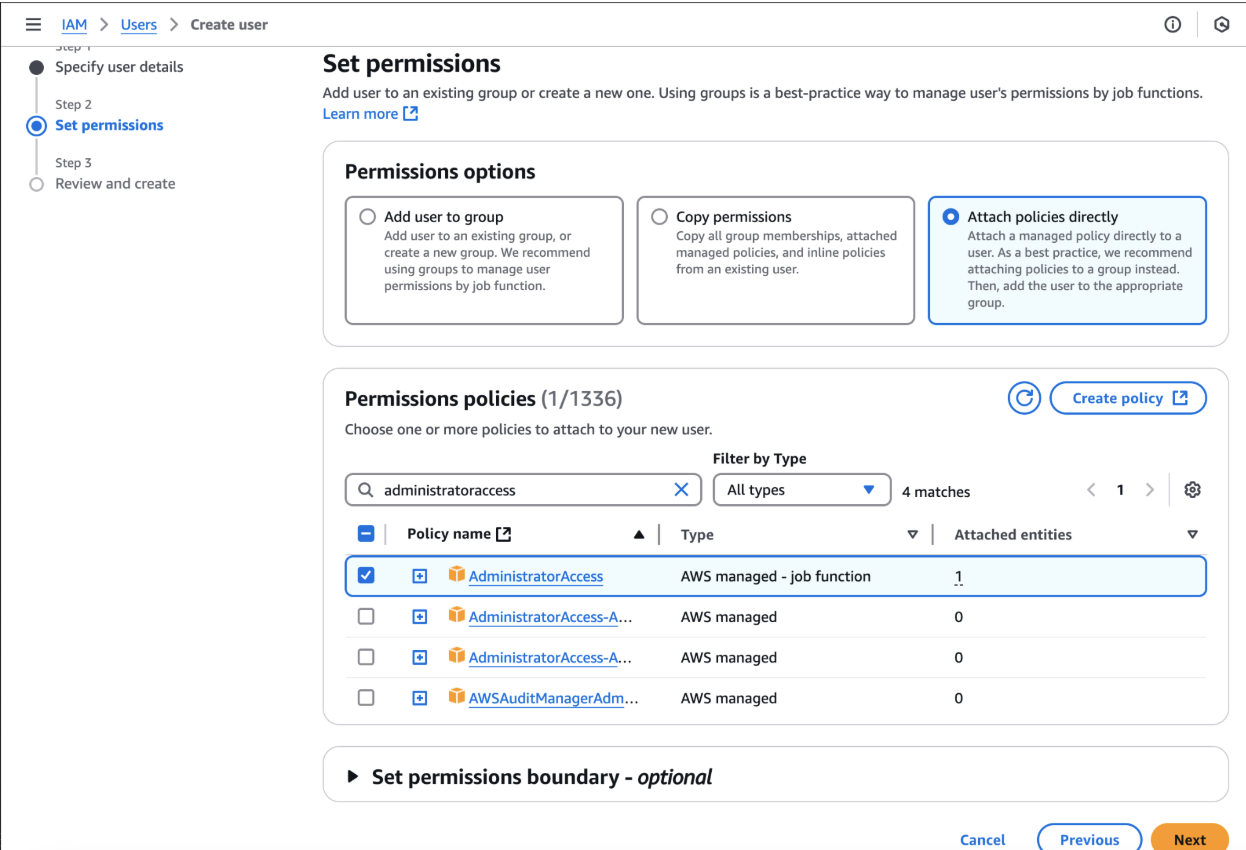Click the Create user breadcrumb text
The height and width of the screenshot is (850, 1246).
(x=229, y=25)
